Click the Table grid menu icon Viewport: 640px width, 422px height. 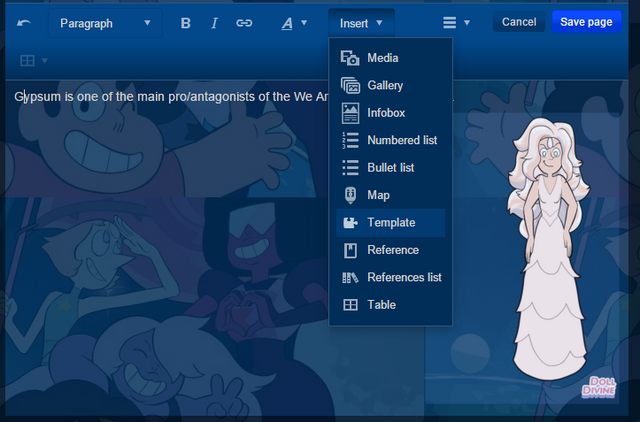(x=350, y=305)
